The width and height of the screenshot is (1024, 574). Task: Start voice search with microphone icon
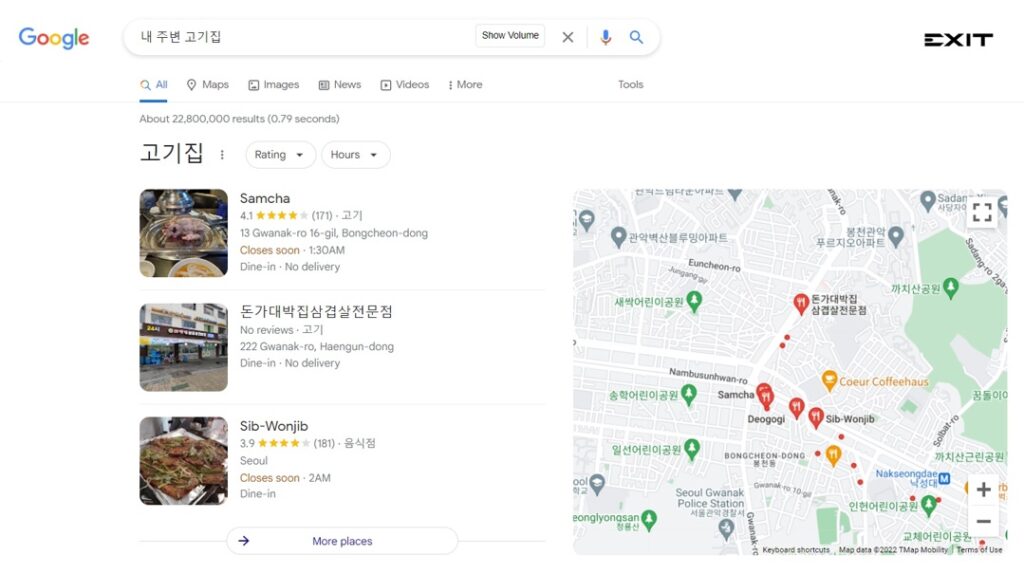(605, 37)
